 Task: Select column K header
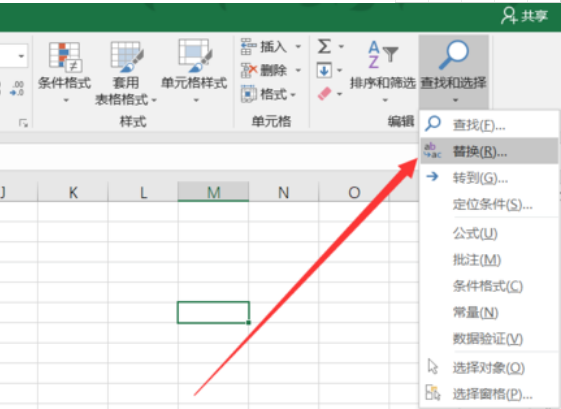(x=73, y=193)
